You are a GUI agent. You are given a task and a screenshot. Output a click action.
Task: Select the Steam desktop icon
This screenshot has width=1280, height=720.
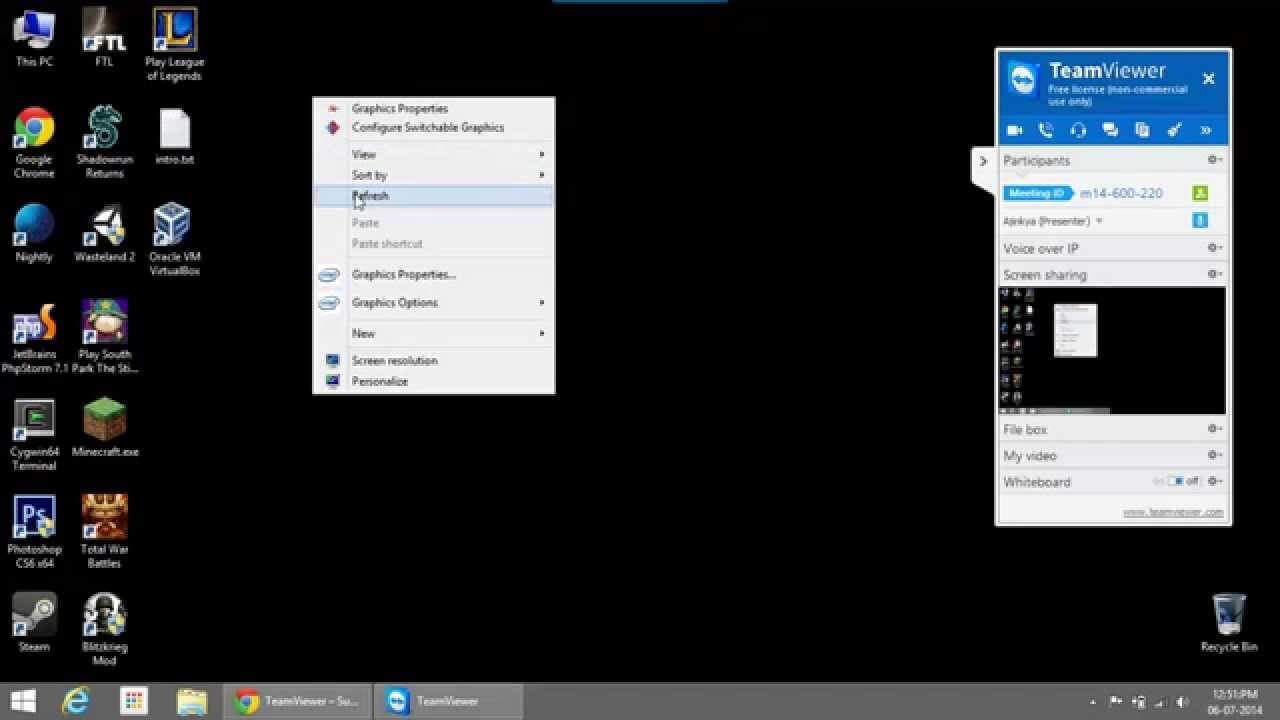(x=34, y=624)
